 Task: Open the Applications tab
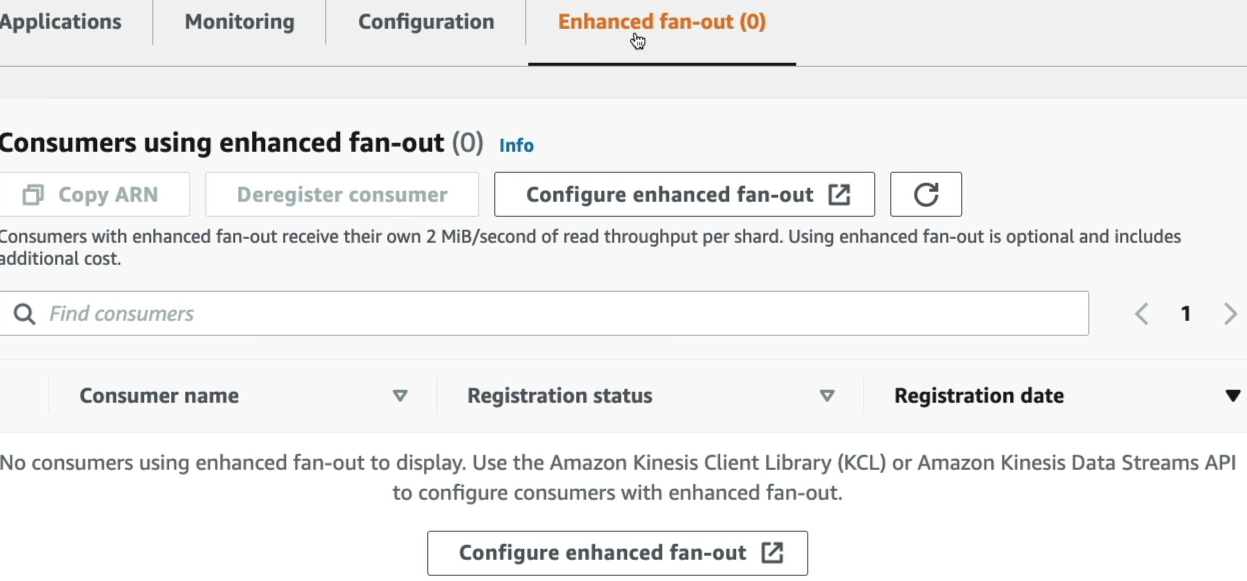[60, 22]
